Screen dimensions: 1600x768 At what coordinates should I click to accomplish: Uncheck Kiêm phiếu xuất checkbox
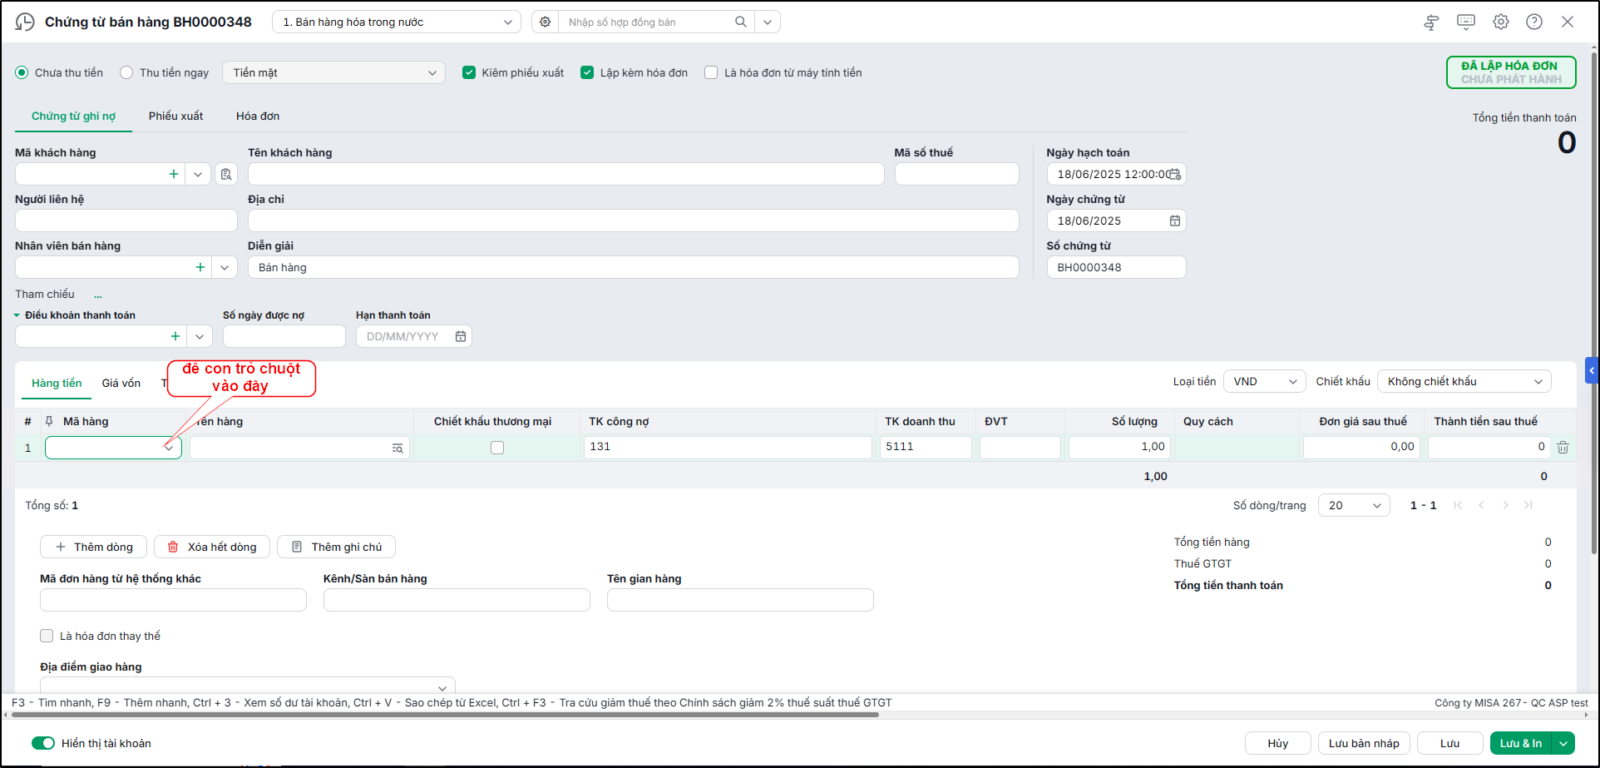(x=469, y=73)
